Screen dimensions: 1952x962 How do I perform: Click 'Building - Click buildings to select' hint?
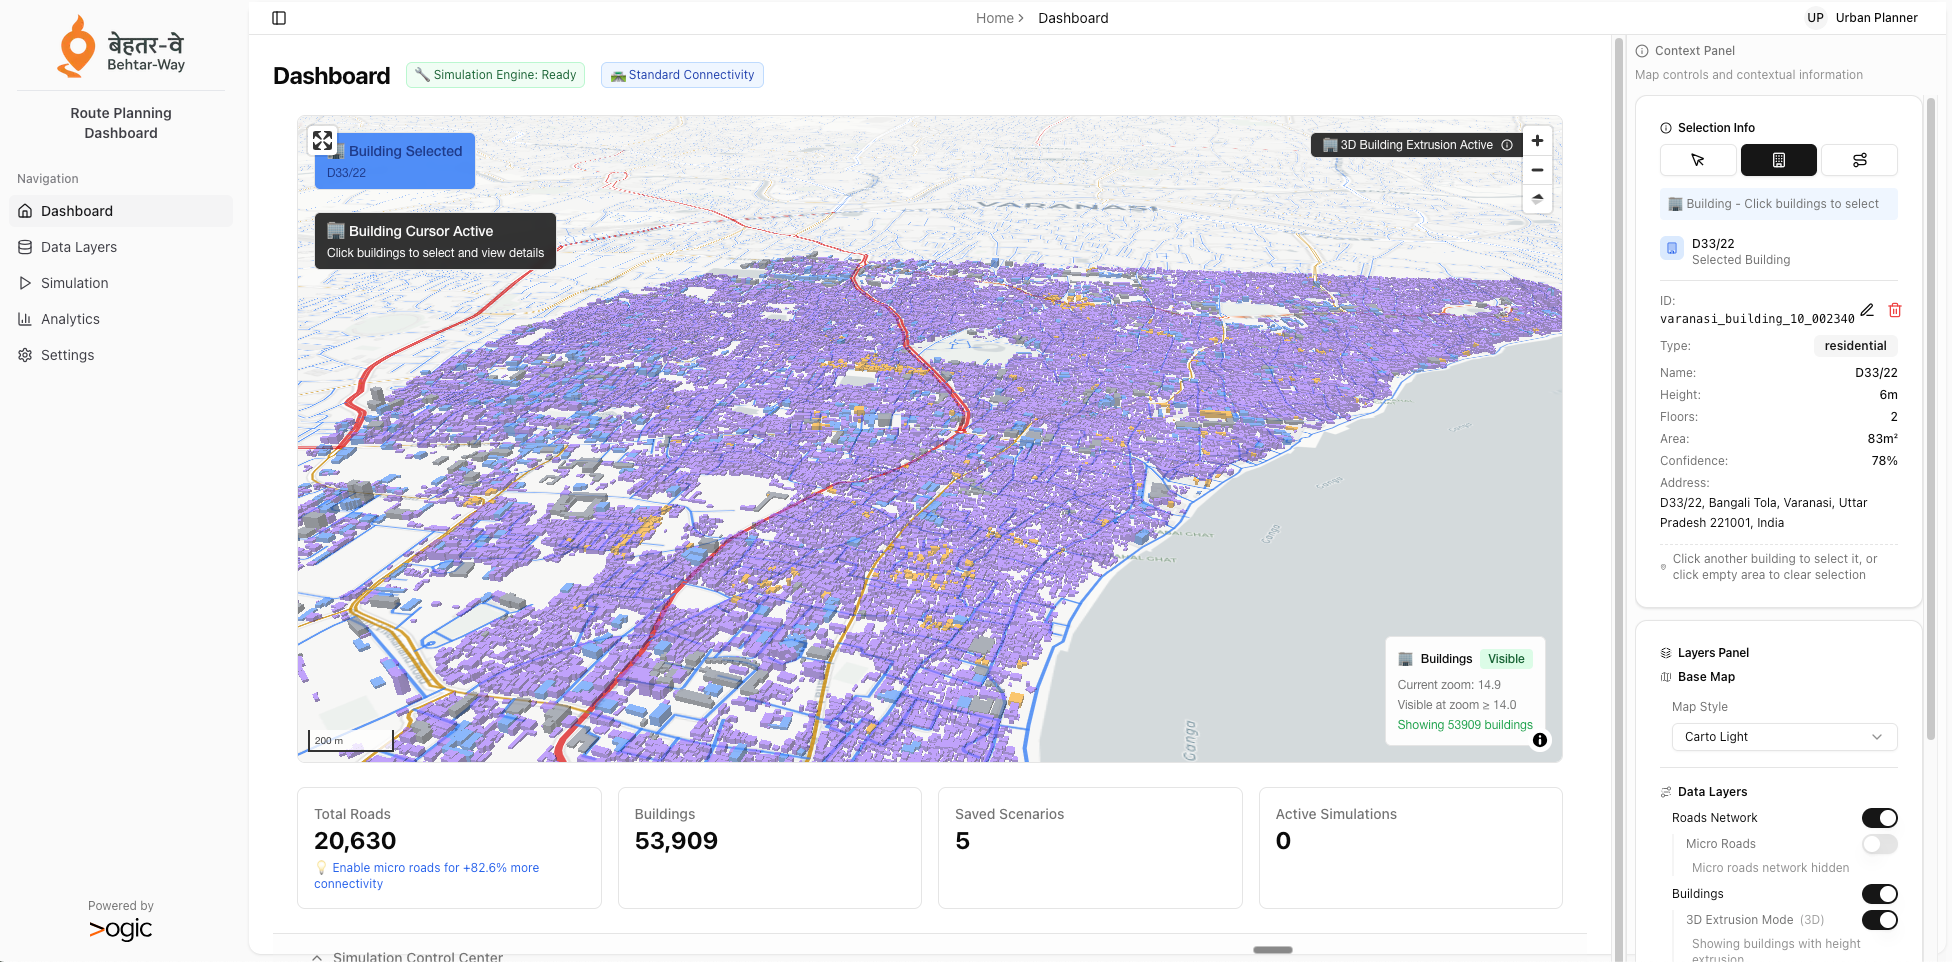coord(1778,204)
